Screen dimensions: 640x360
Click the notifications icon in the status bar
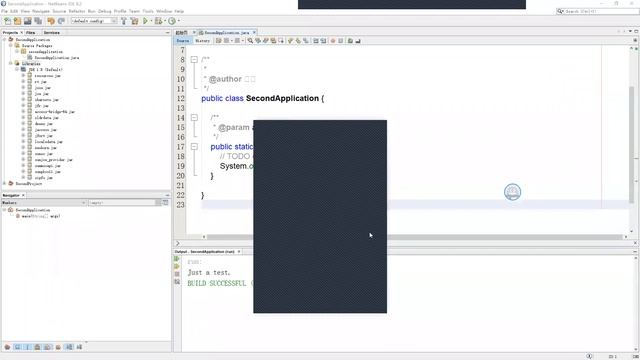589,356
